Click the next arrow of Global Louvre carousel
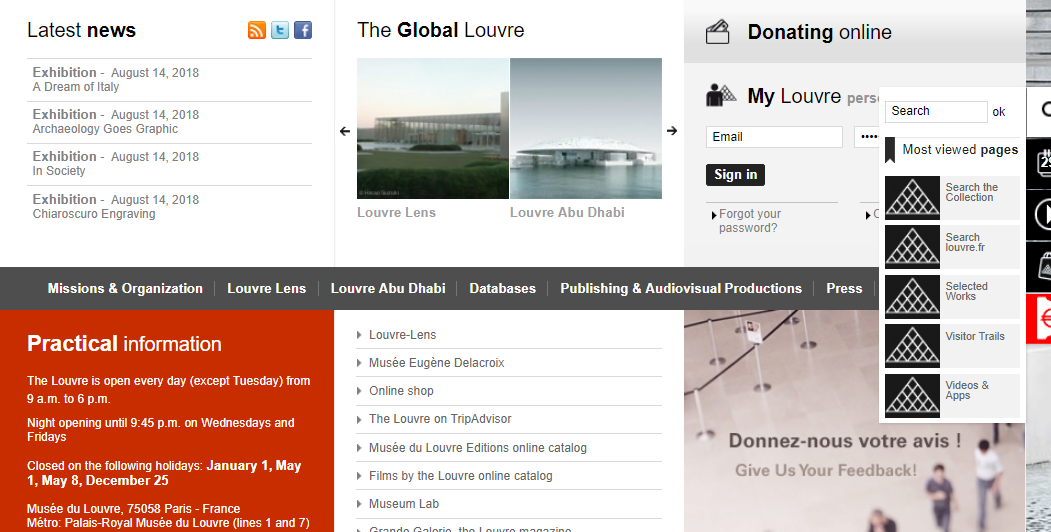 click(x=672, y=131)
